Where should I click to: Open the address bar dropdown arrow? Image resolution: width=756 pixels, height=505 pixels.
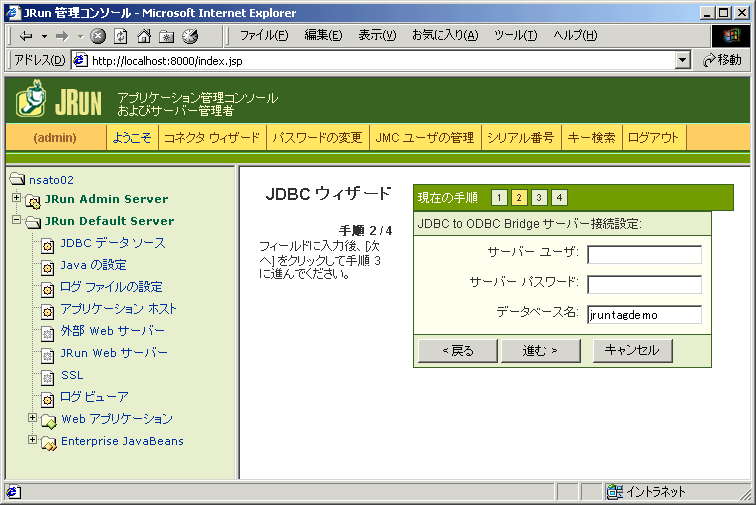[x=682, y=60]
